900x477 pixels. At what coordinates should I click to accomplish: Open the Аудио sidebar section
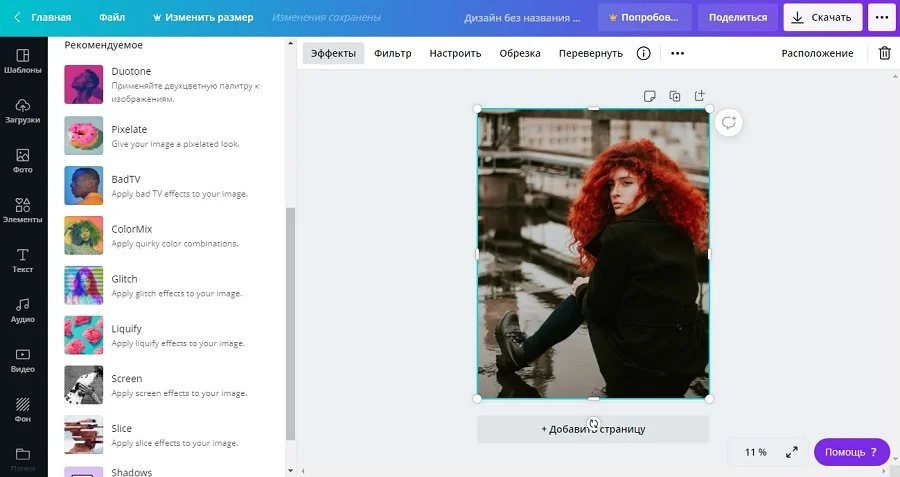tap(23, 311)
